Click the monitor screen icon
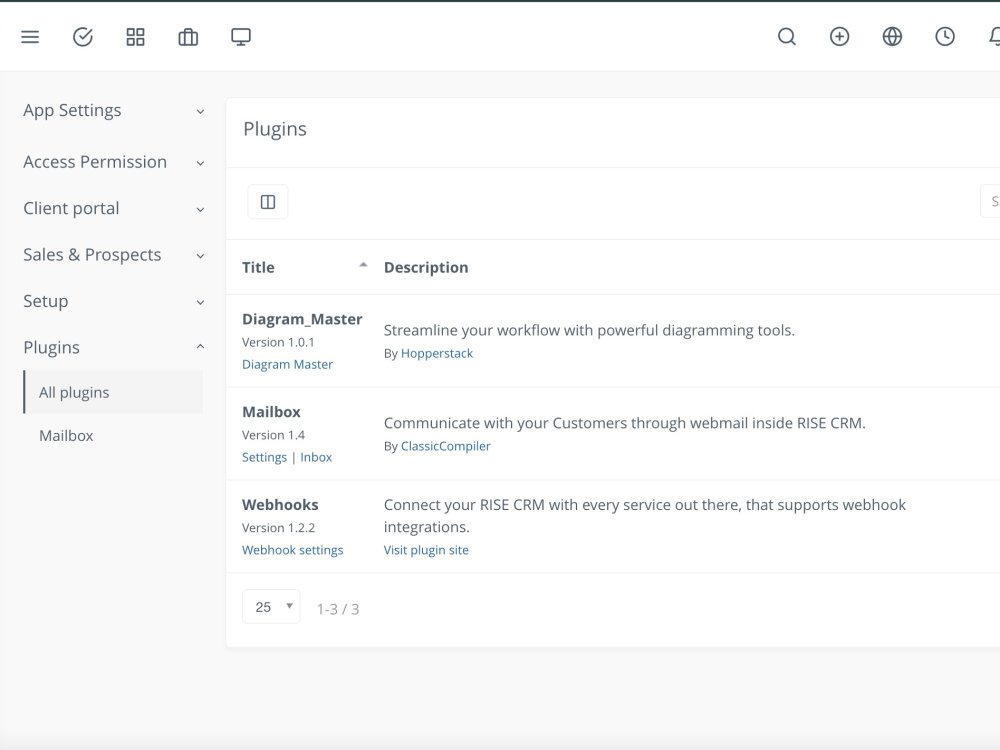This screenshot has height=750, width=1000. (x=241, y=37)
